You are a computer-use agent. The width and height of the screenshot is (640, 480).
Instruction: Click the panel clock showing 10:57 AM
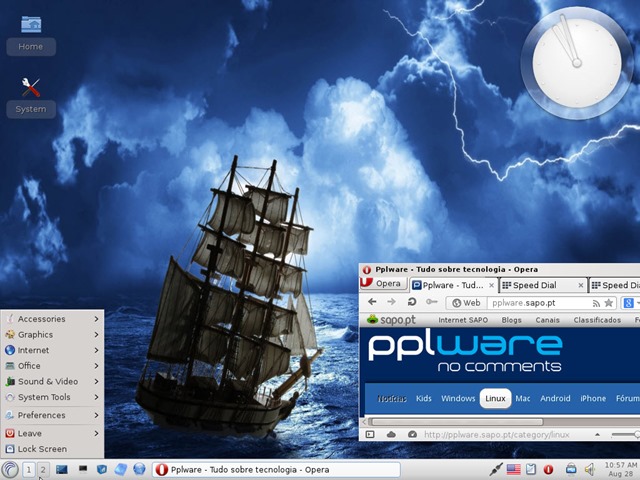[x=621, y=469]
